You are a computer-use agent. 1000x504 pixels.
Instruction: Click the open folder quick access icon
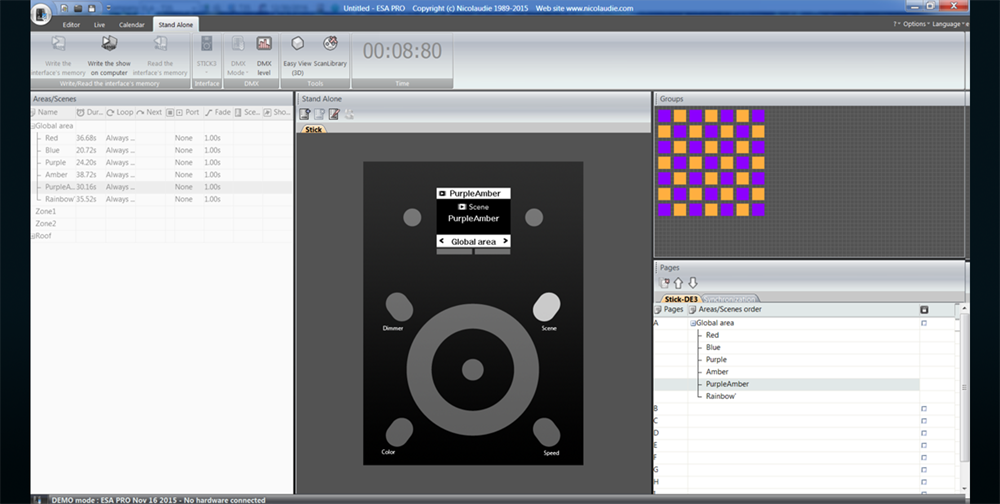[x=78, y=8]
